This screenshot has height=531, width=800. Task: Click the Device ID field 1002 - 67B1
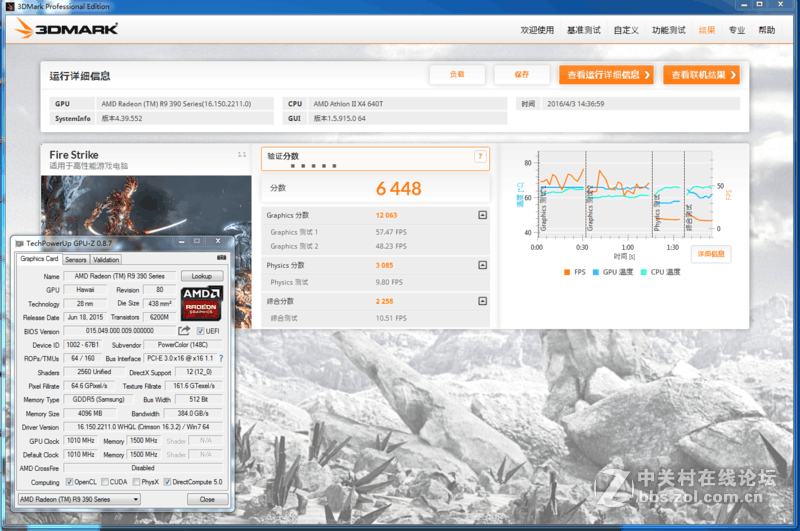point(83,345)
